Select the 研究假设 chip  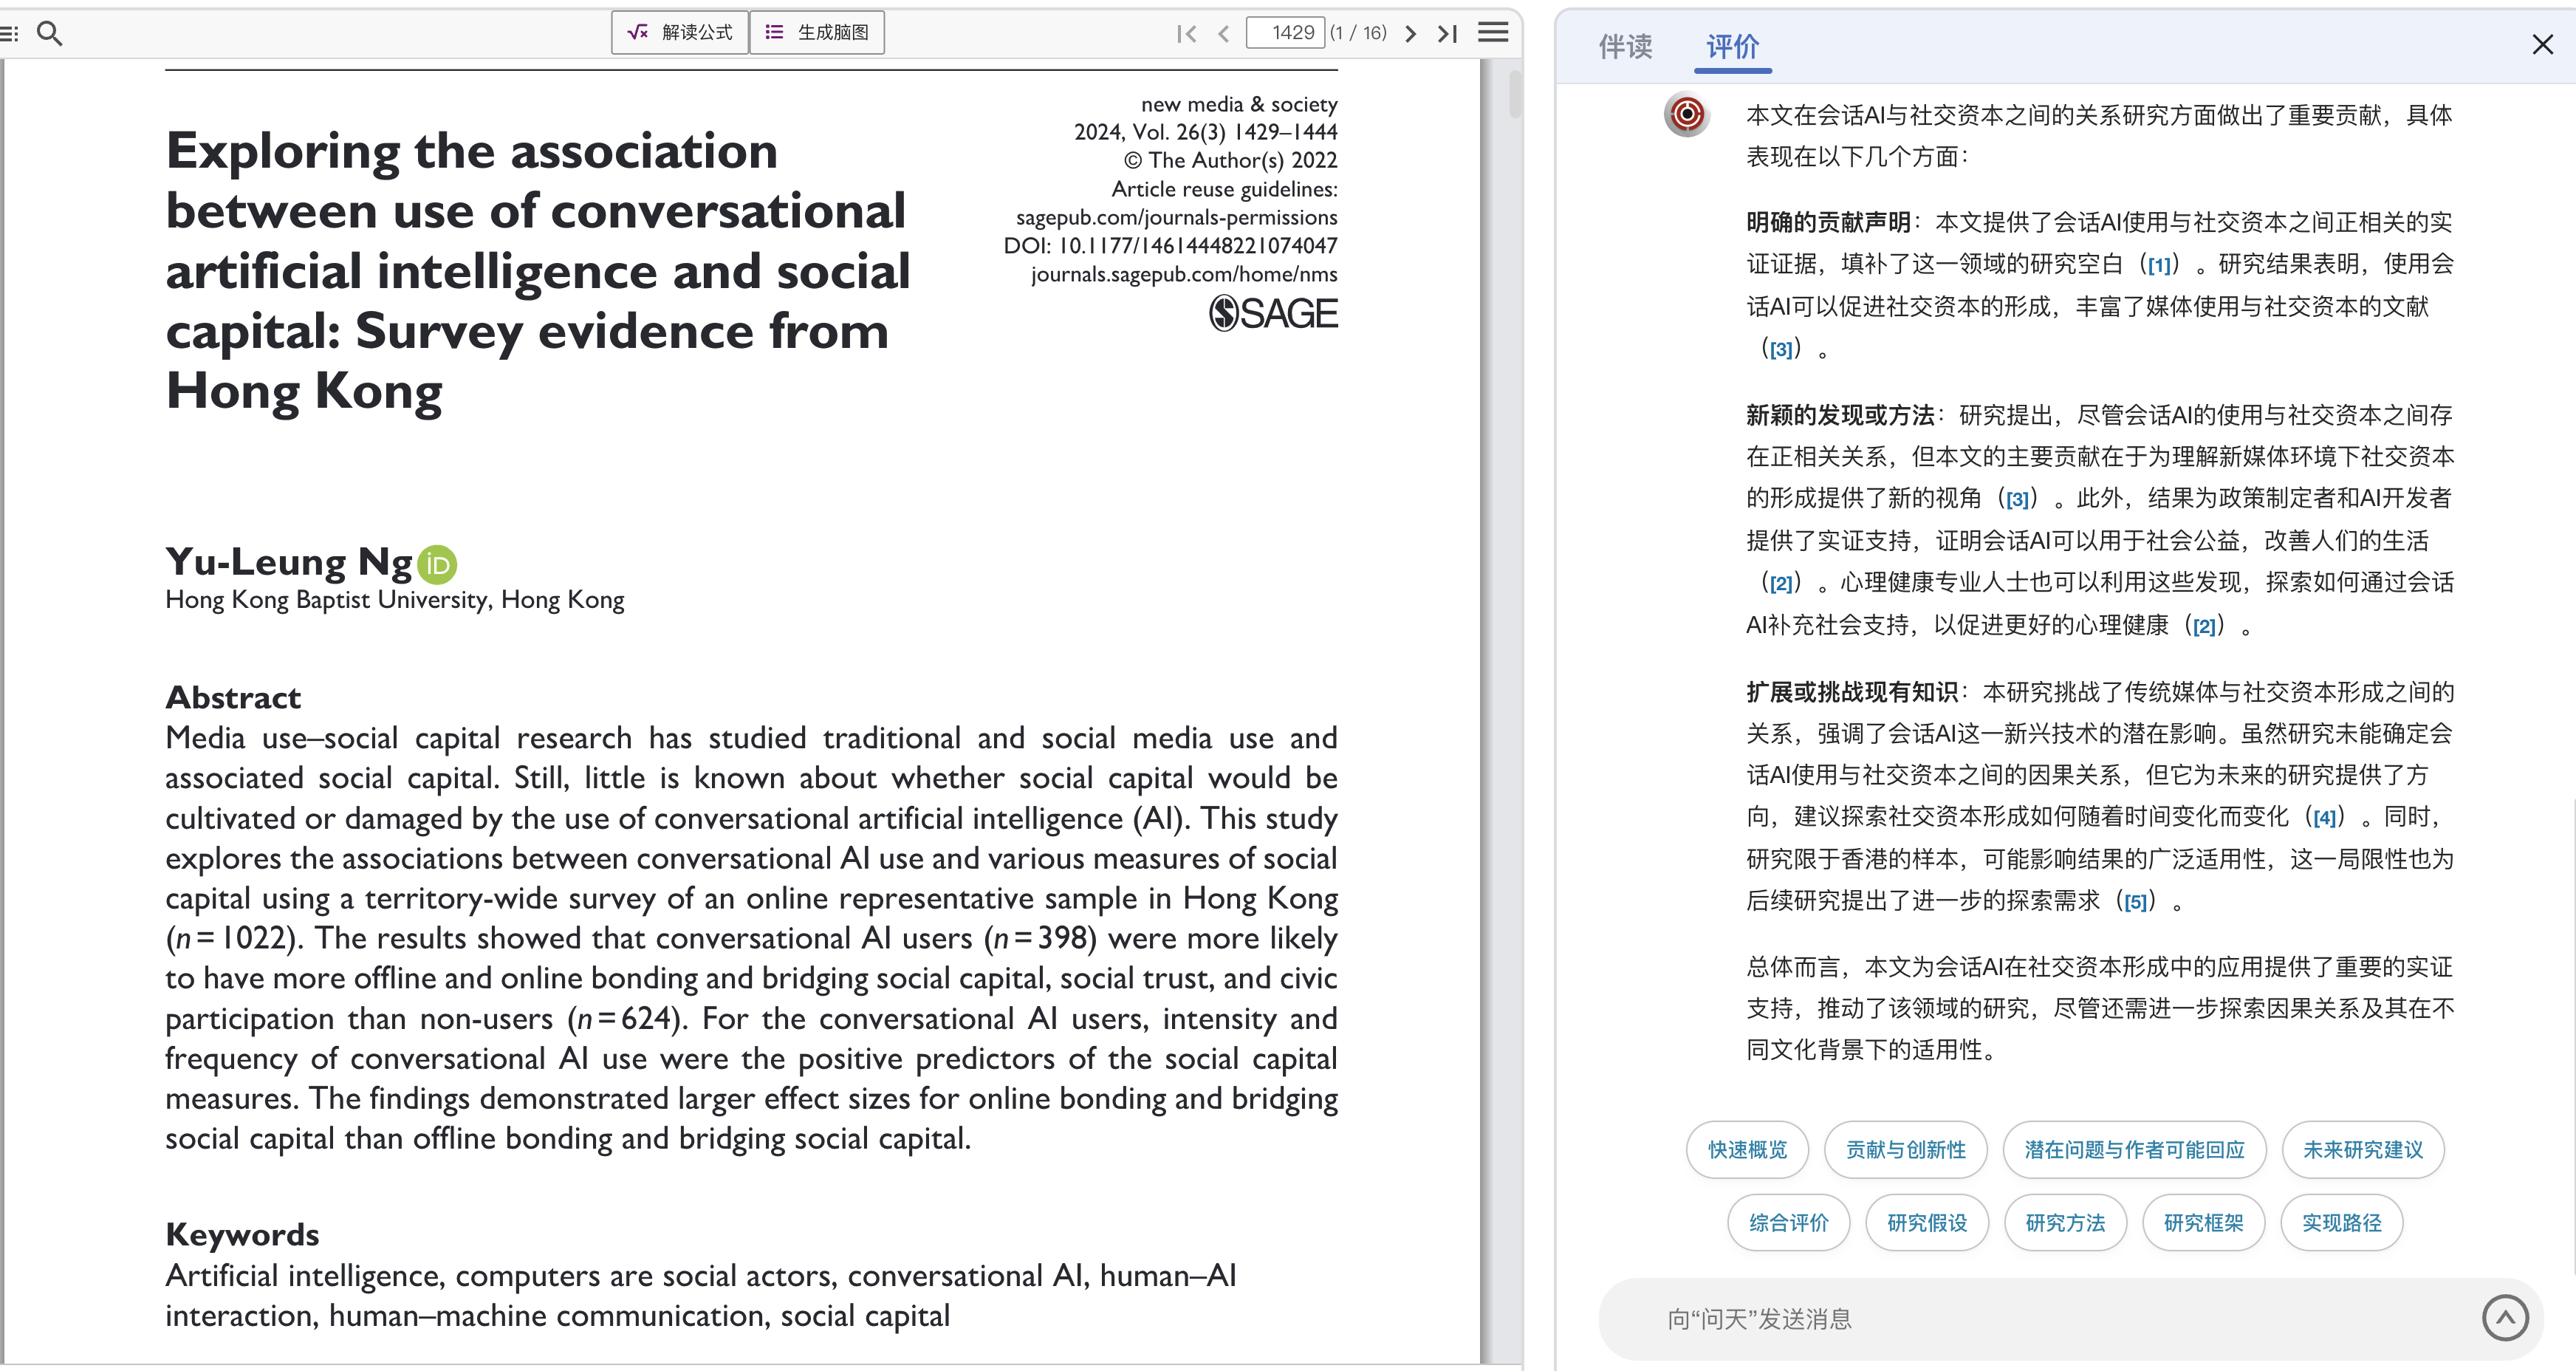1927,1222
